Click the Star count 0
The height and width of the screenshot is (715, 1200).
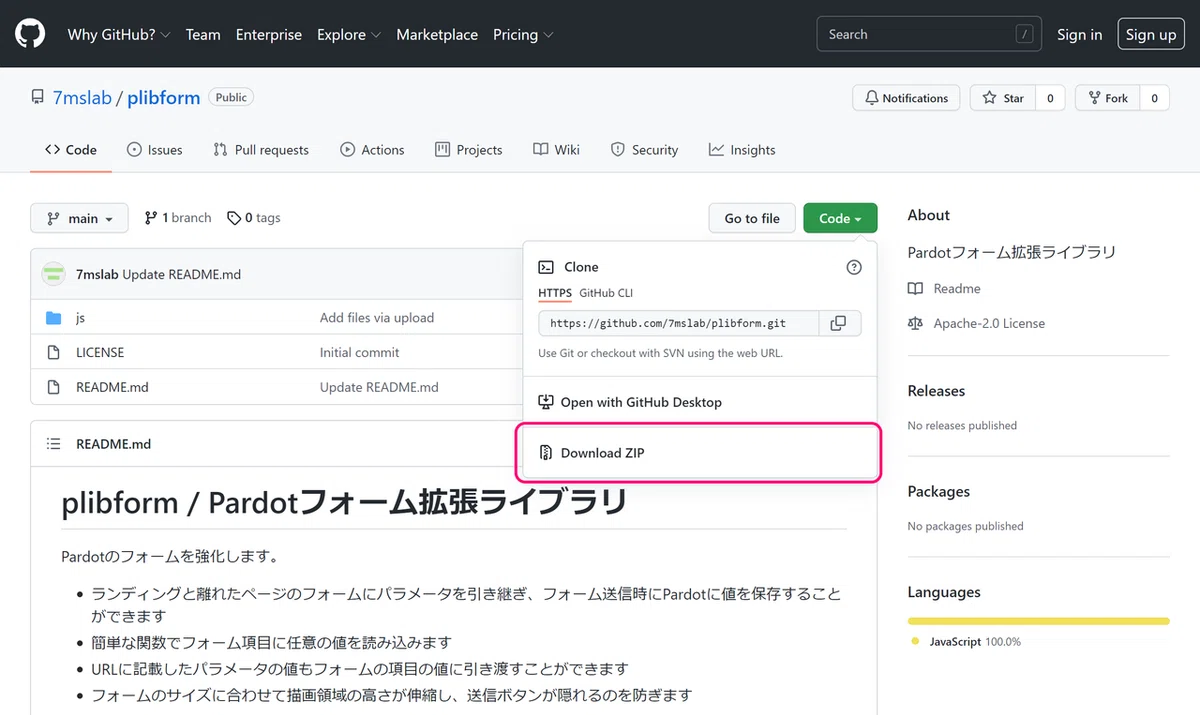point(1049,98)
